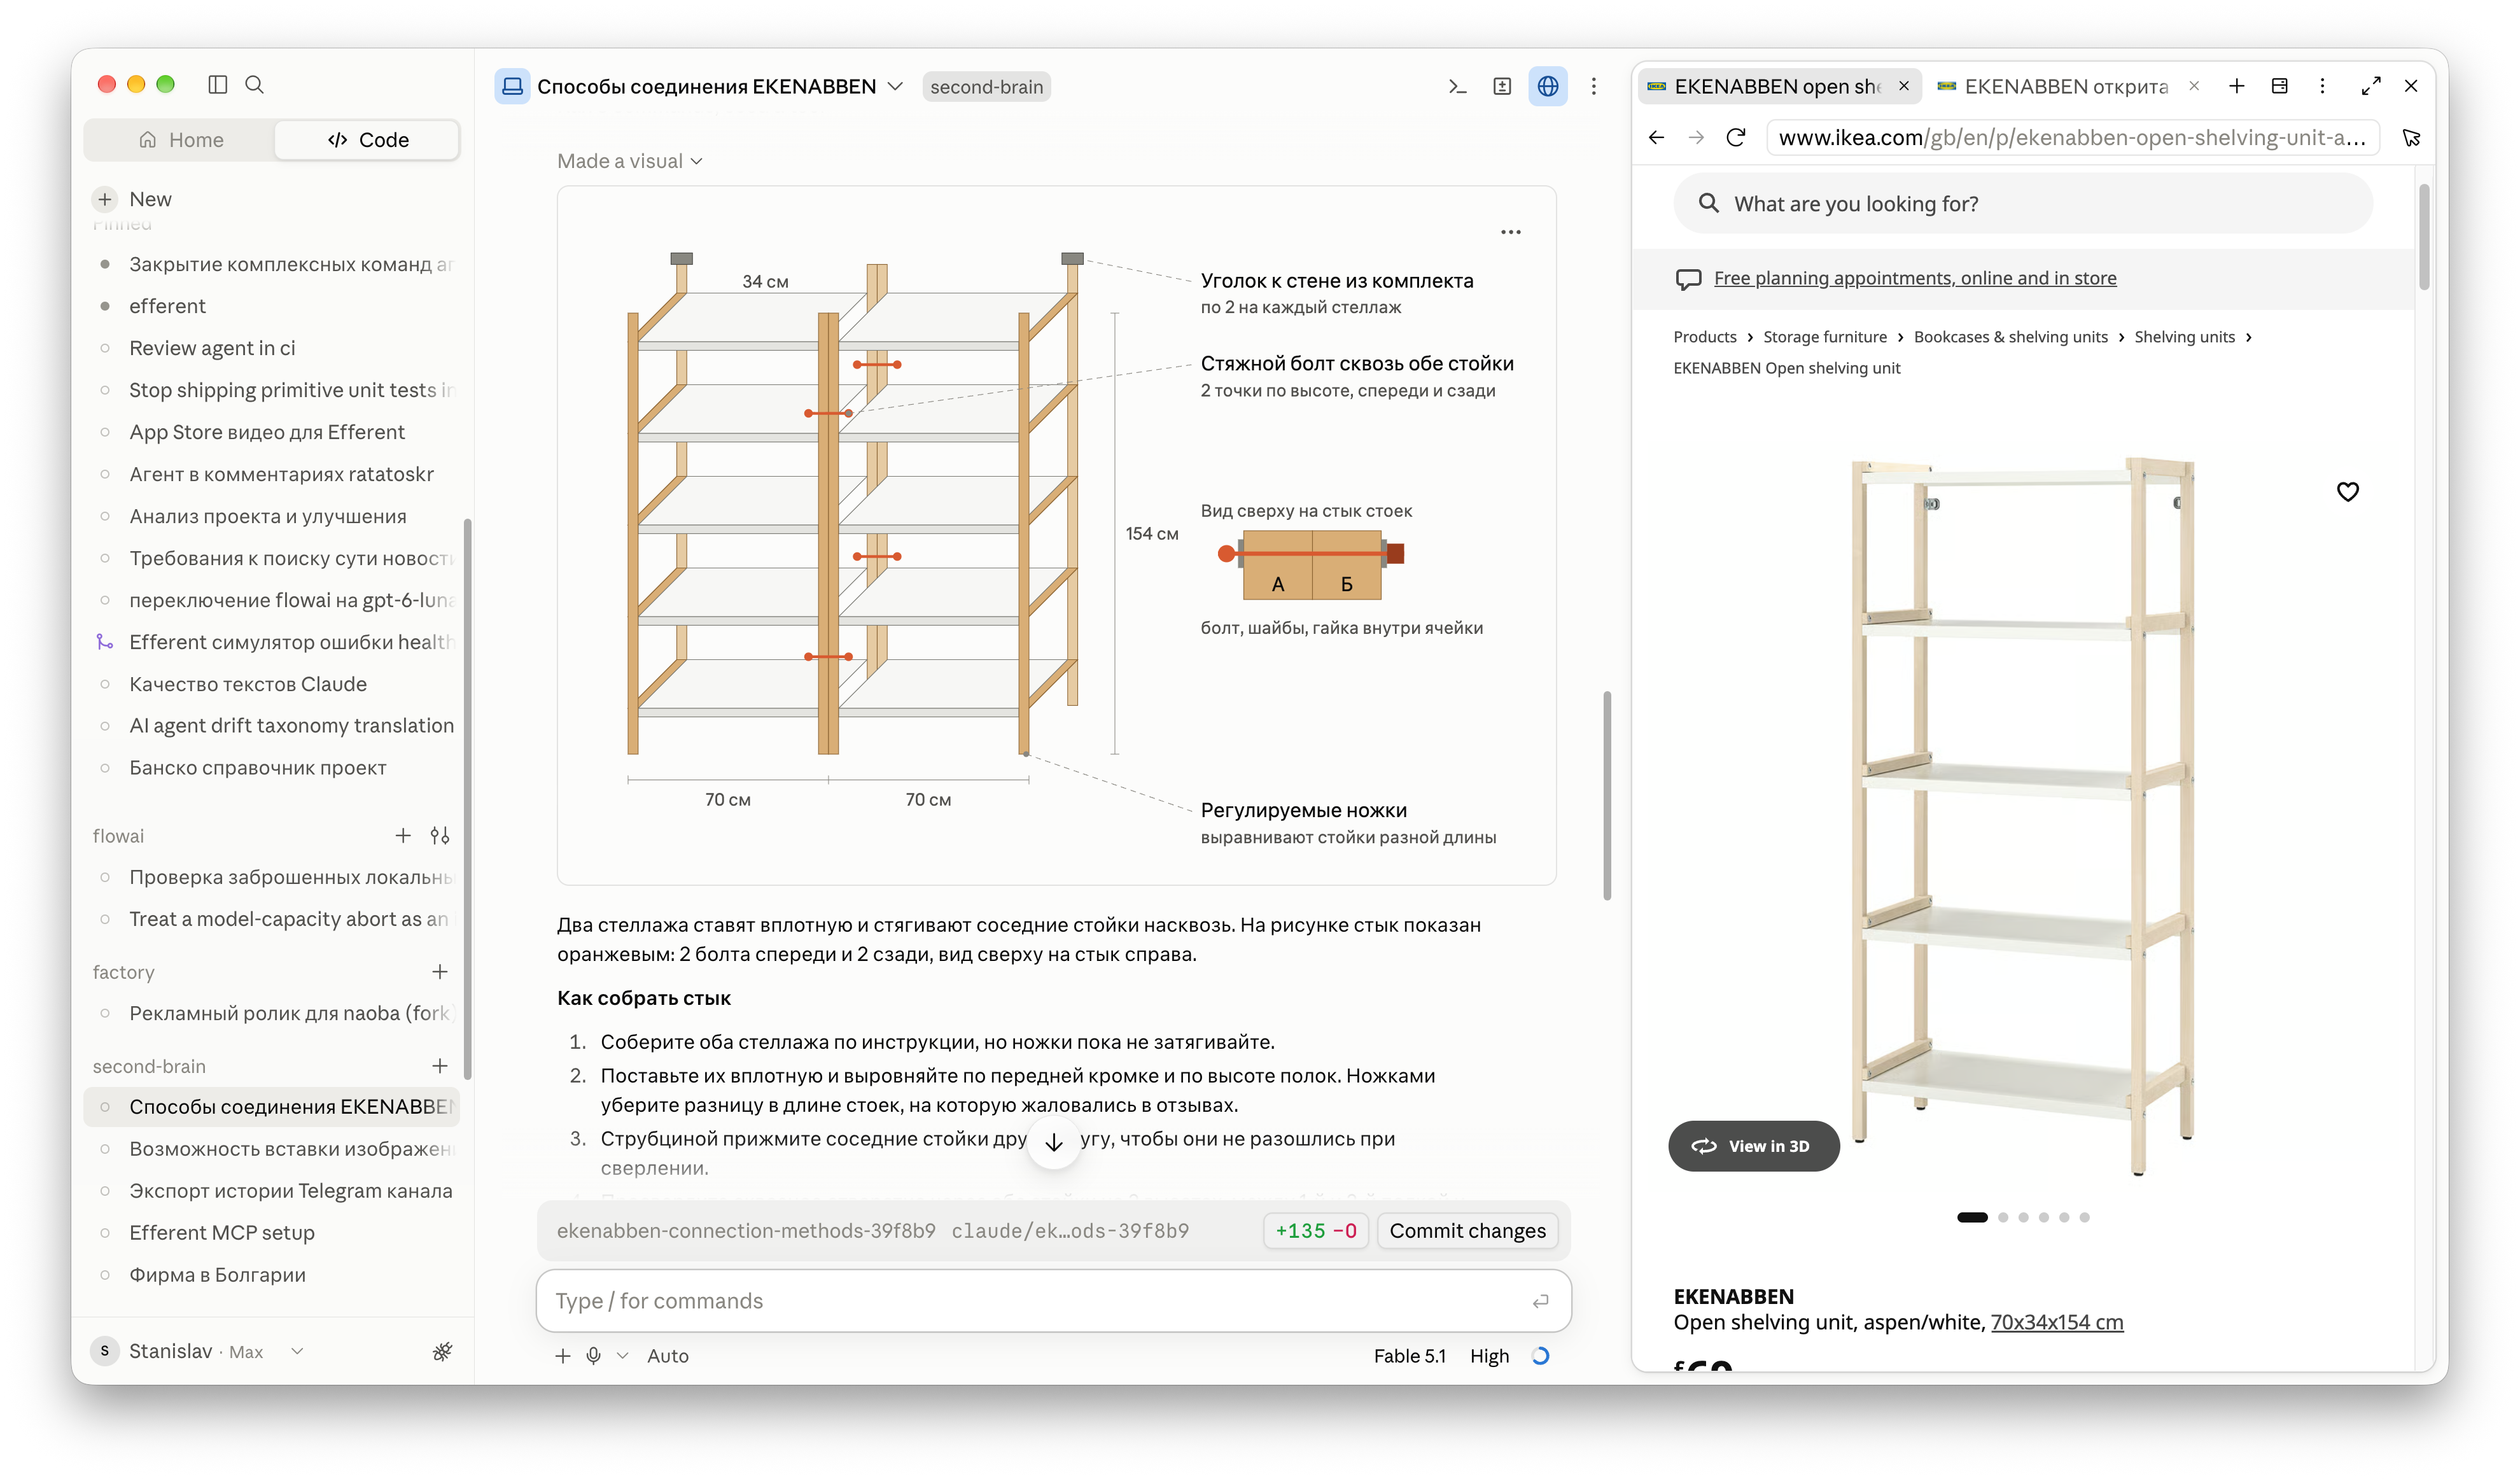
Task: Activate the element picker cursor icon
Action: coord(2411,138)
